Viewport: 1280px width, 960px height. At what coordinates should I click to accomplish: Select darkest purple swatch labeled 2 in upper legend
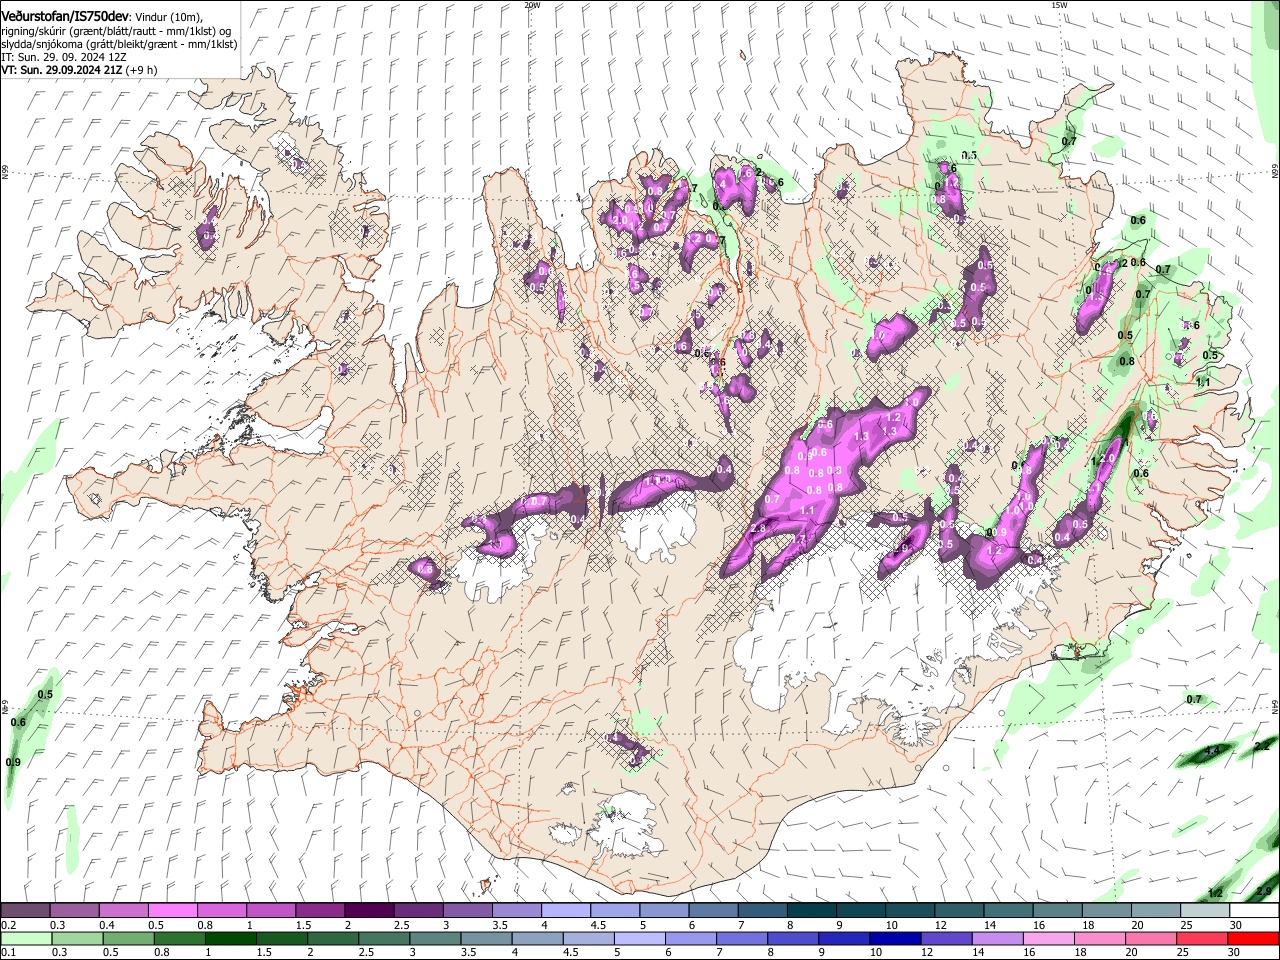coord(369,911)
